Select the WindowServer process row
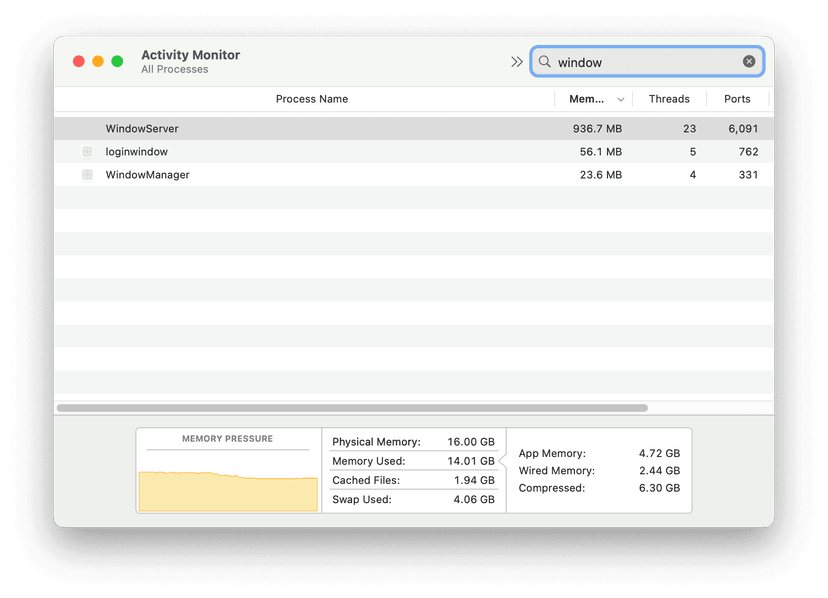The height and width of the screenshot is (598, 828). [x=300, y=128]
